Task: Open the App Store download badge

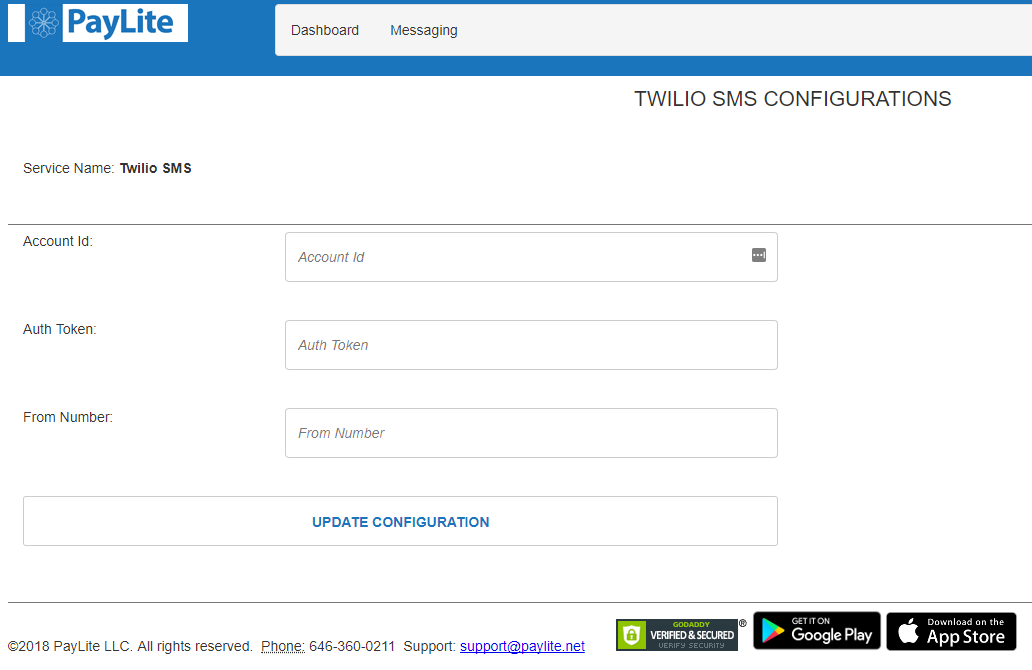Action: [x=951, y=631]
